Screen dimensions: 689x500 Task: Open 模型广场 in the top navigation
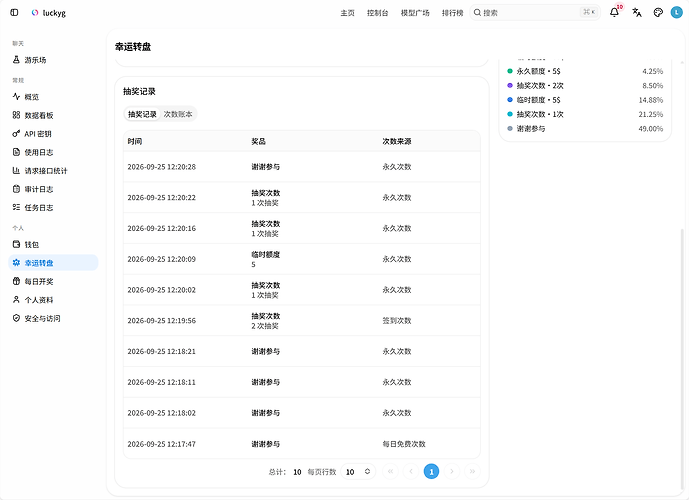coord(415,13)
